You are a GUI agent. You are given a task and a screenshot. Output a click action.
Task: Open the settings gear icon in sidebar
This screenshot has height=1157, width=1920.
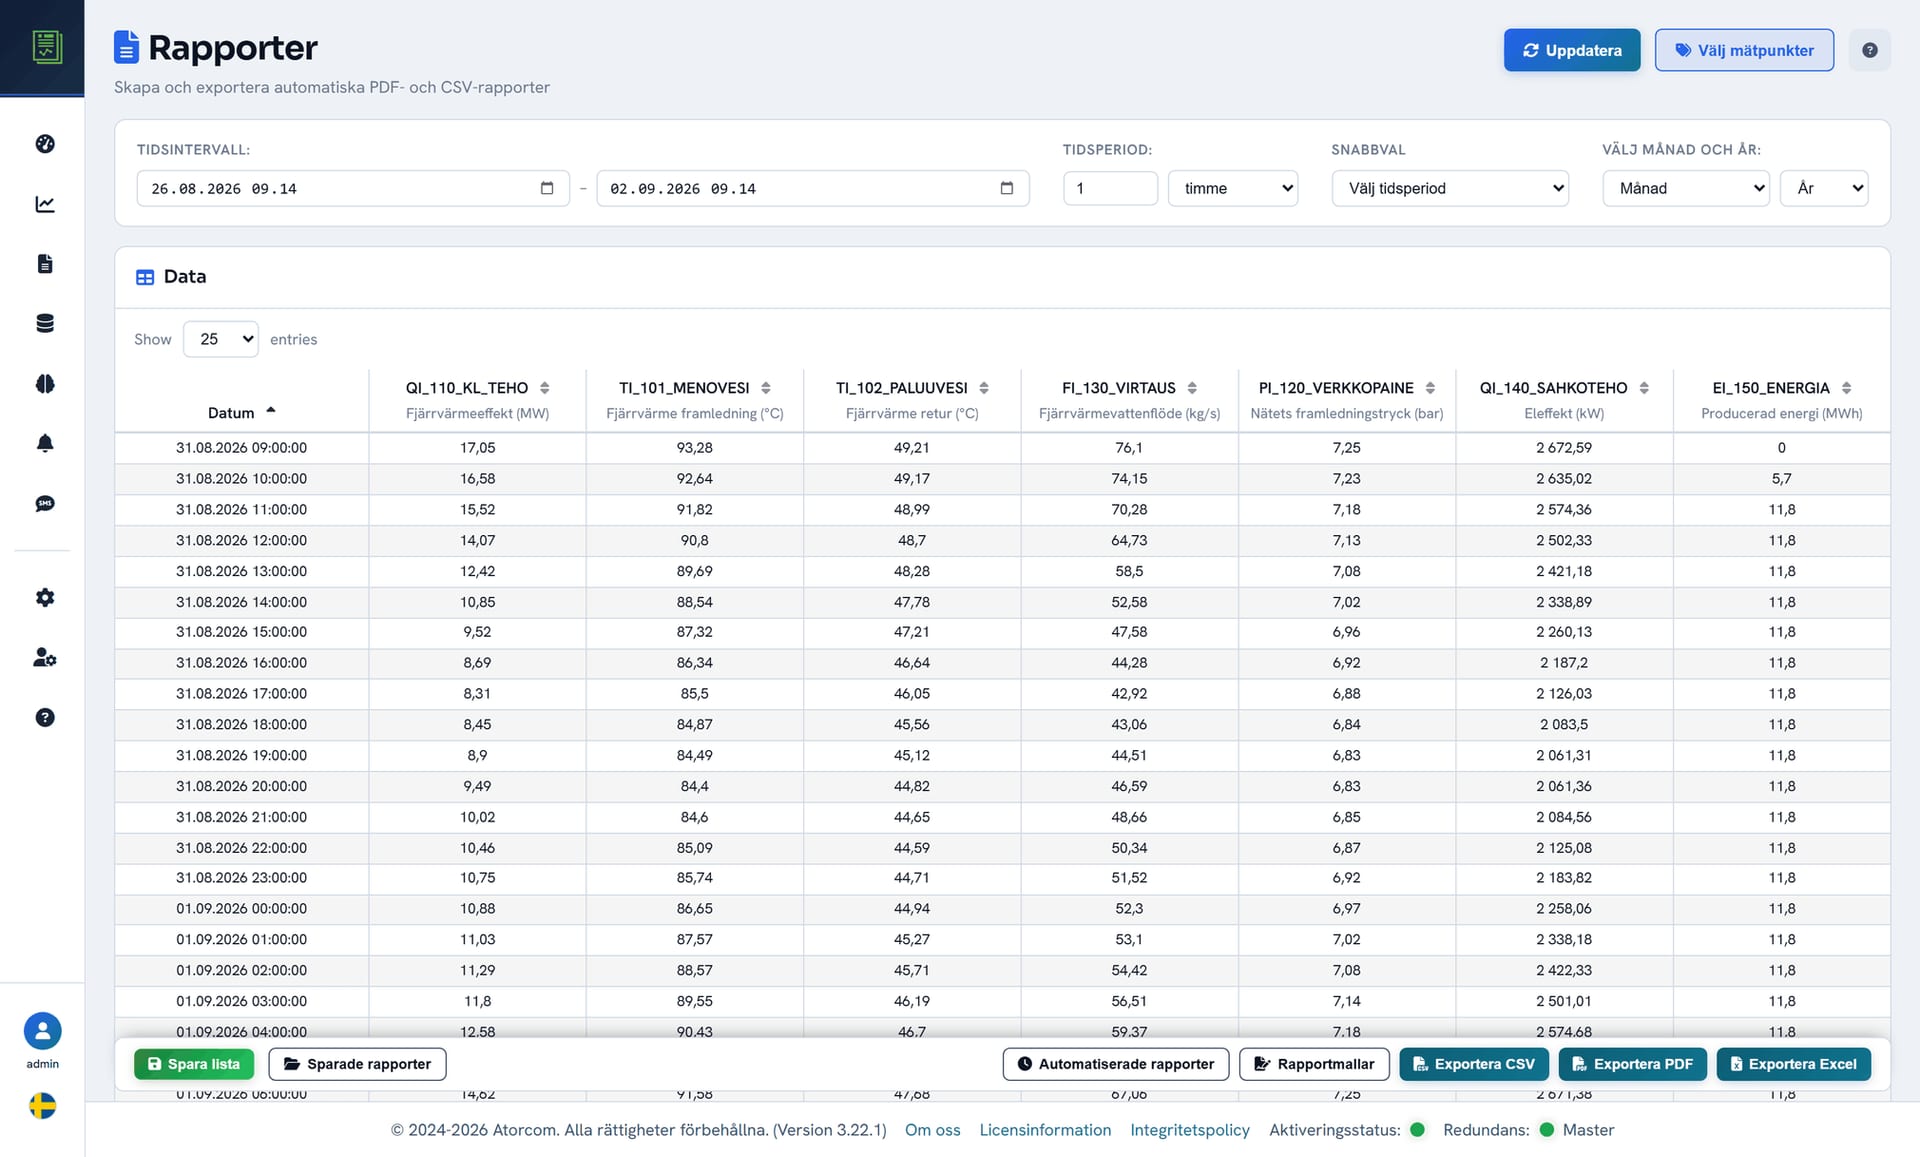coord(45,598)
